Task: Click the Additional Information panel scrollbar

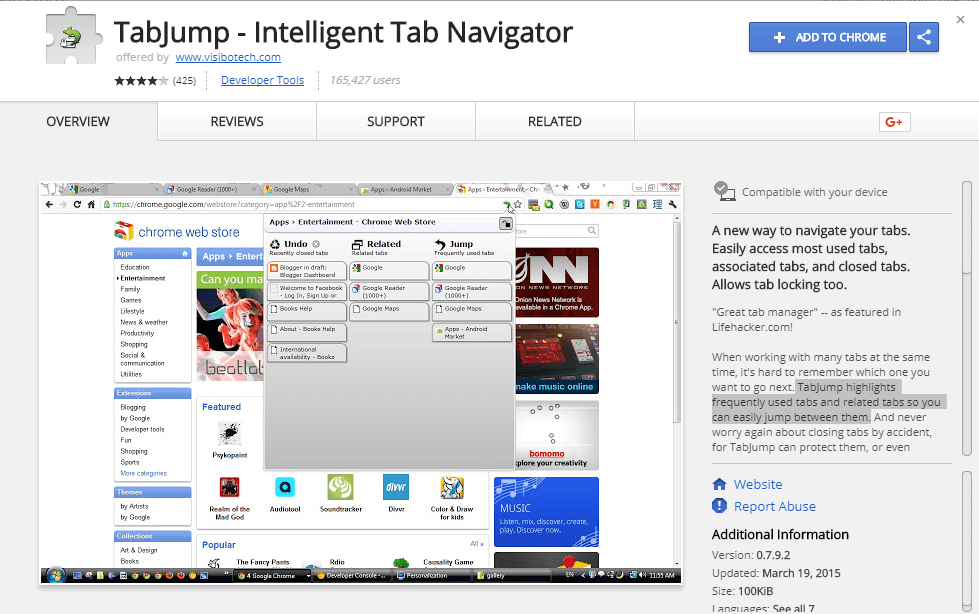Action: tap(967, 540)
